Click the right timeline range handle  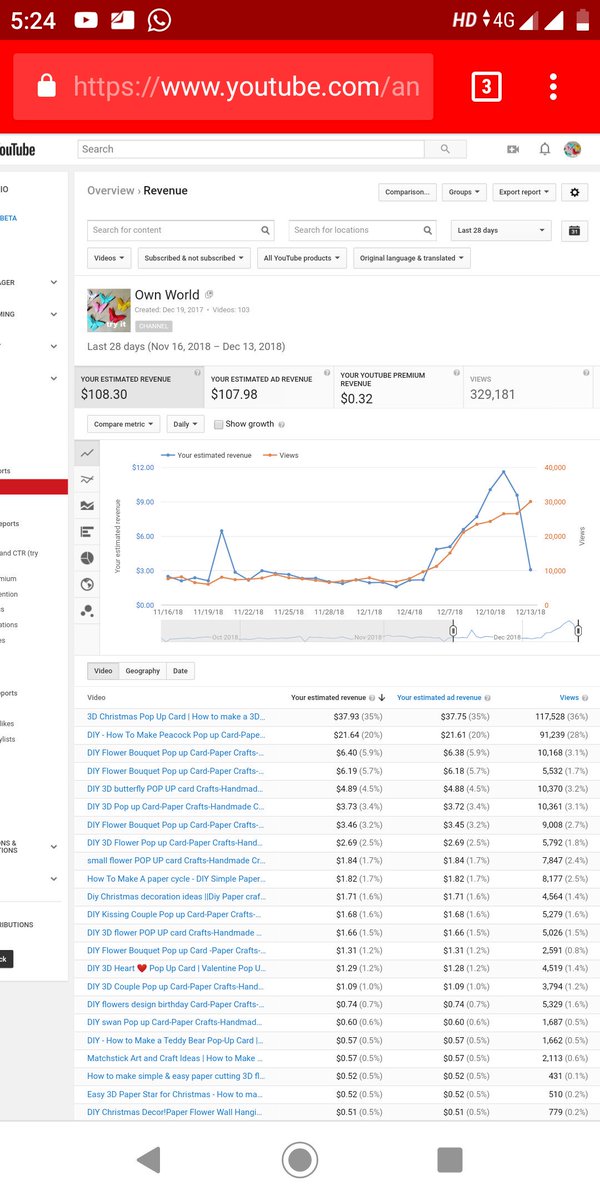pos(578,631)
